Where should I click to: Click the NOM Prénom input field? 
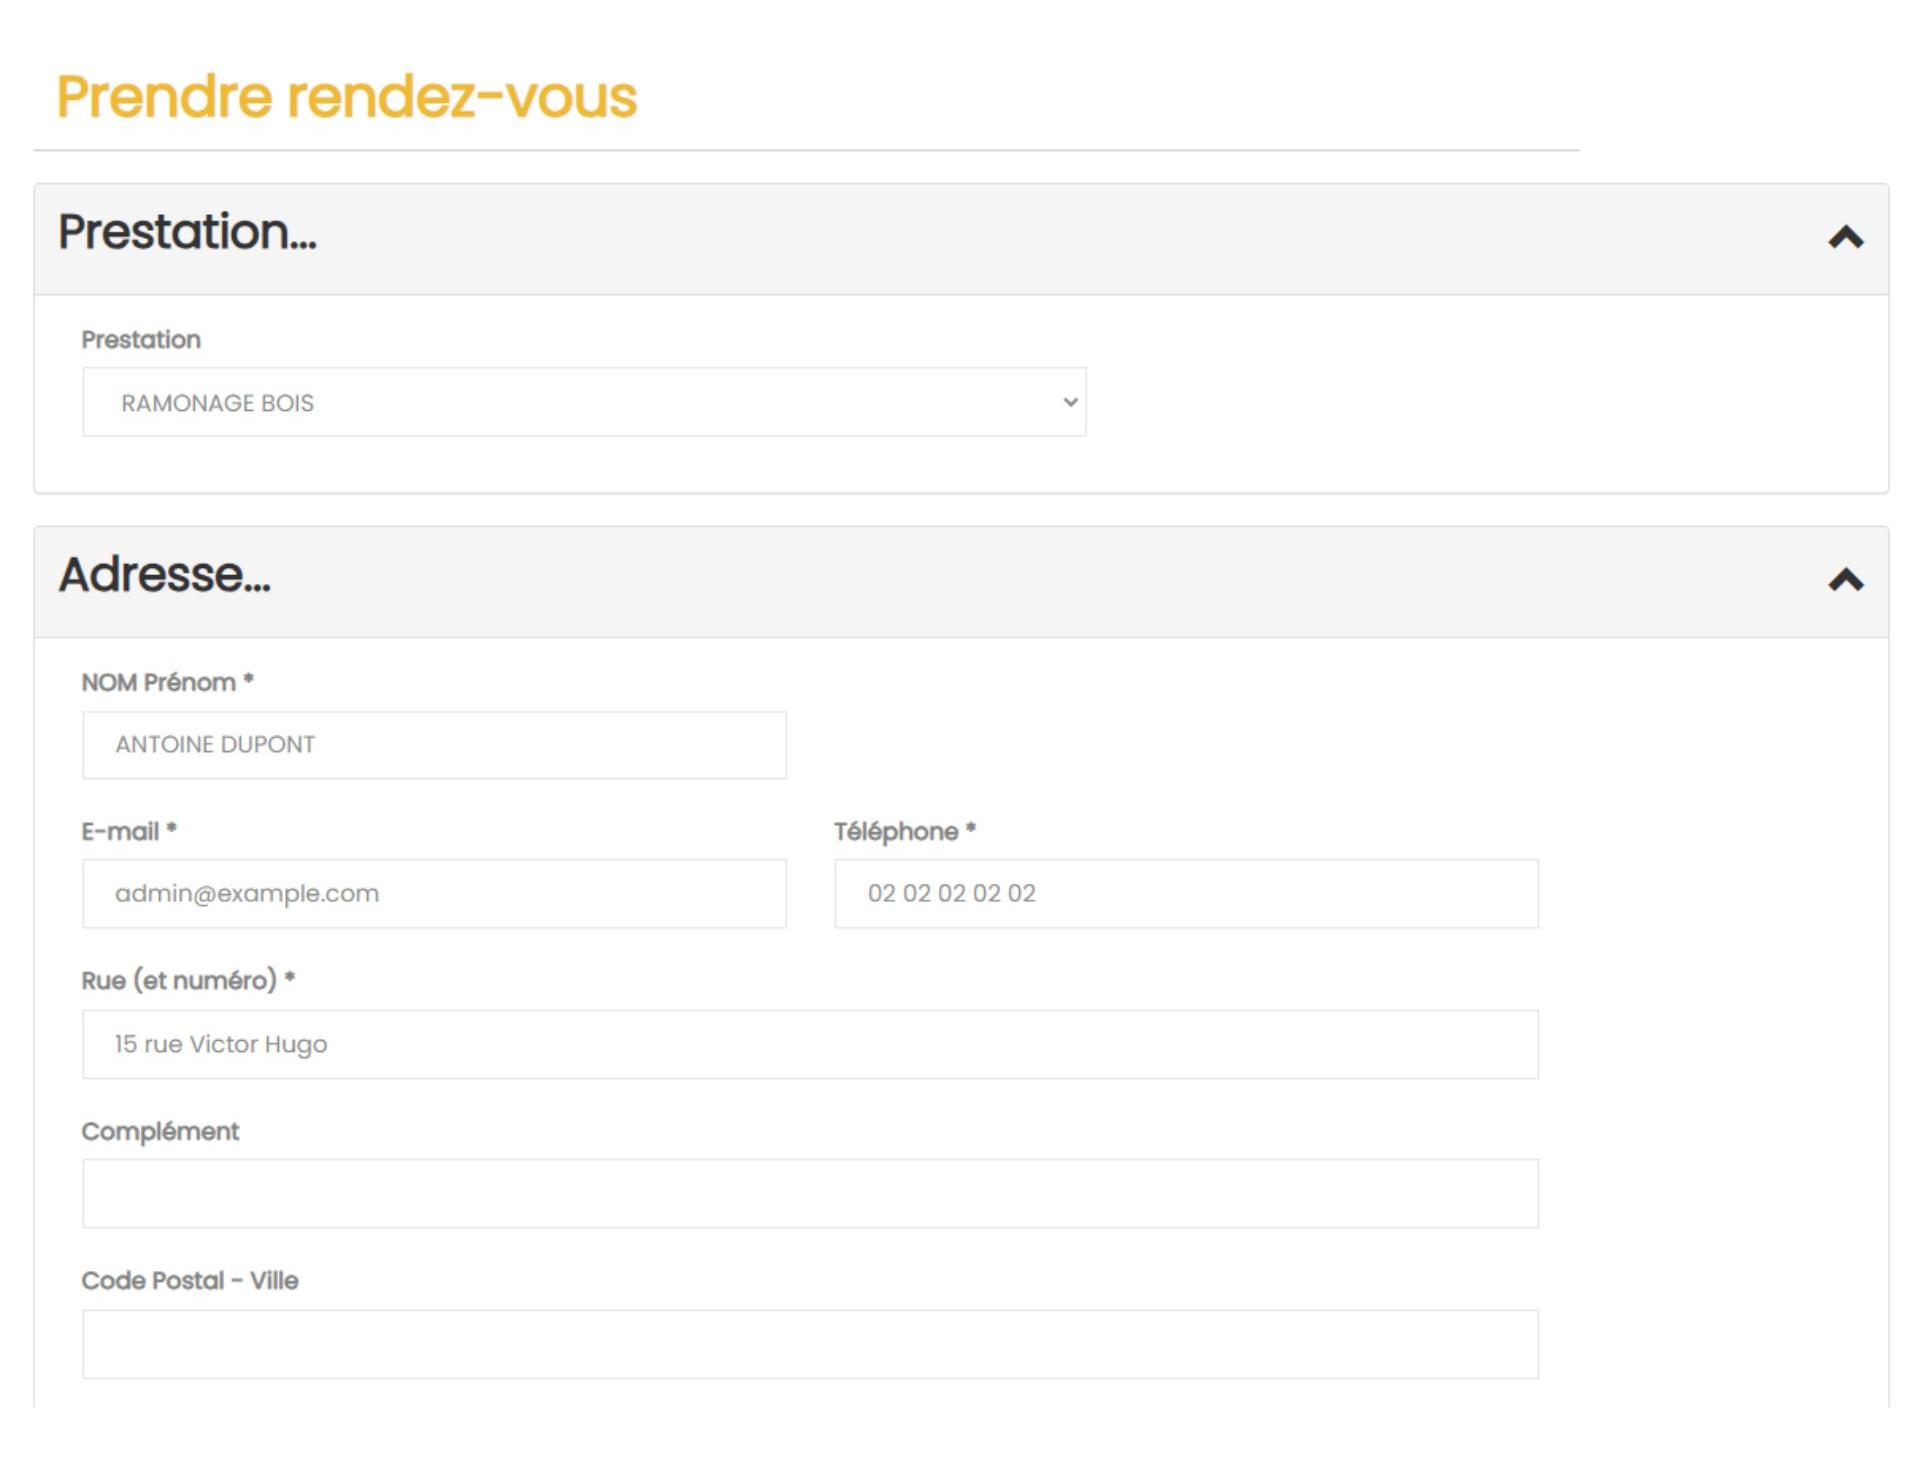point(435,744)
